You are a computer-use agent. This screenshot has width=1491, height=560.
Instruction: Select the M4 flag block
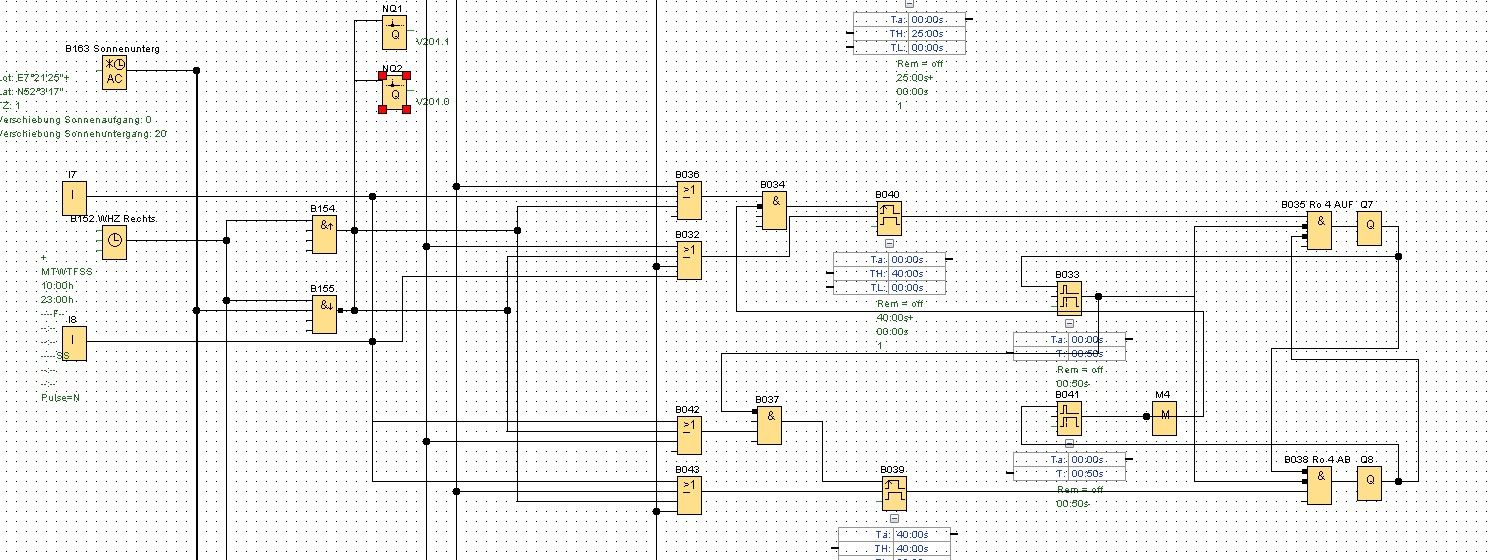click(x=1164, y=417)
